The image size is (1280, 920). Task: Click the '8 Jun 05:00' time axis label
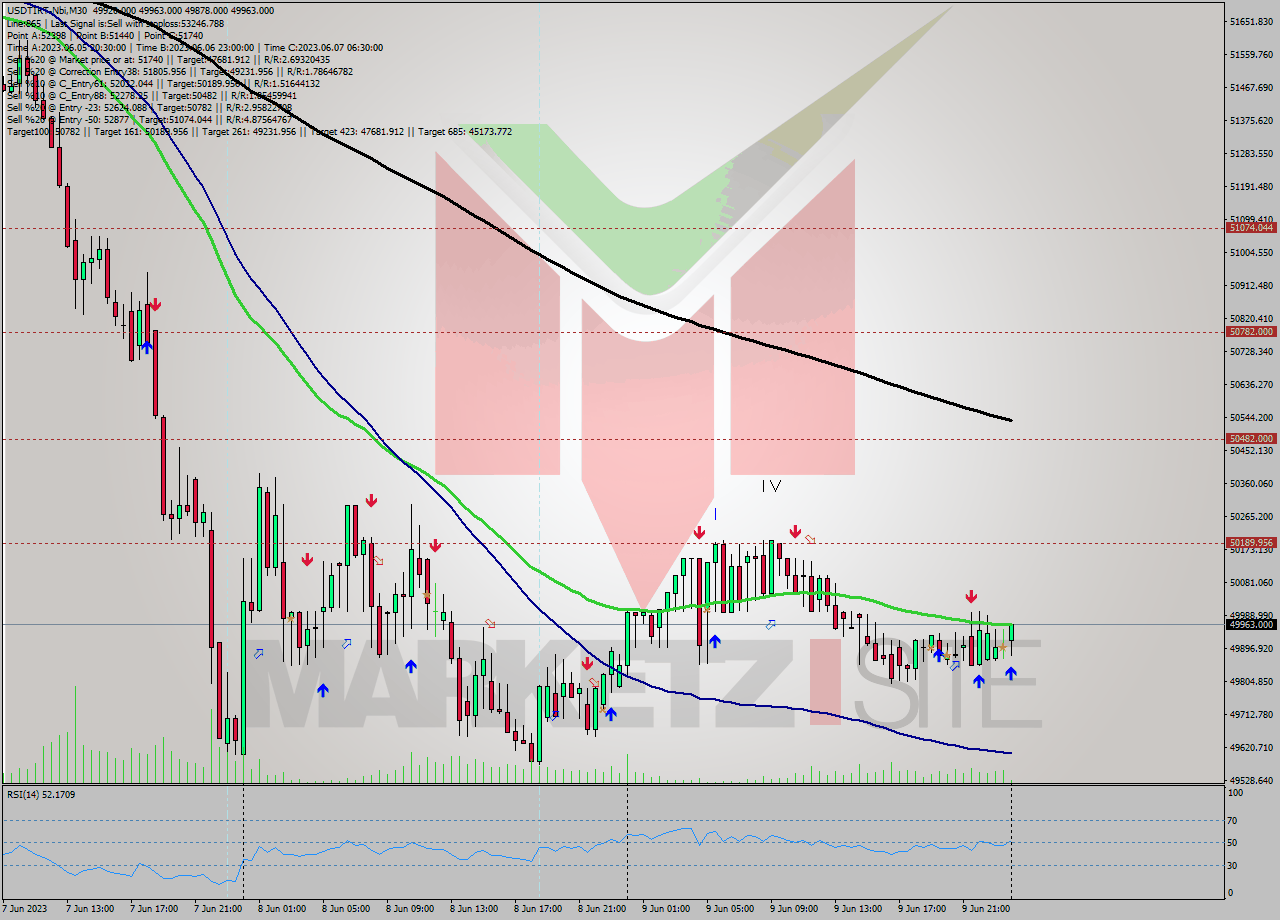(x=346, y=909)
